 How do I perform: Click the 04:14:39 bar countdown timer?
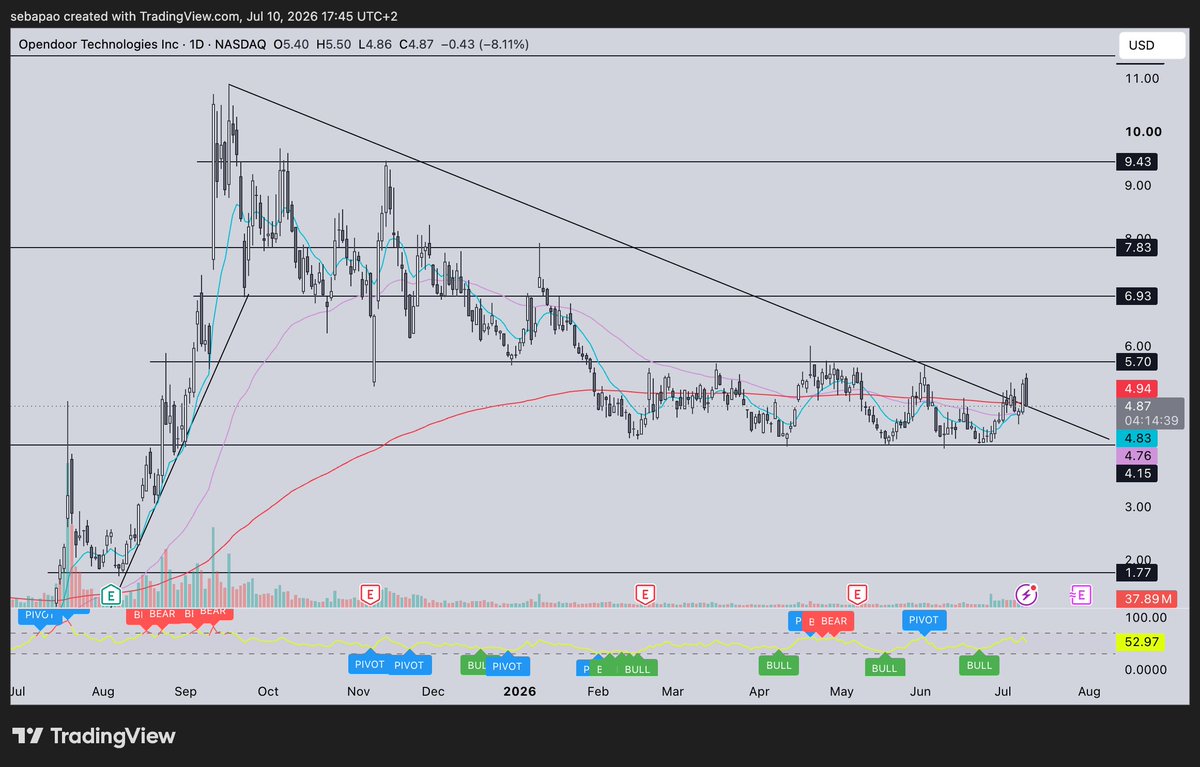point(1150,421)
